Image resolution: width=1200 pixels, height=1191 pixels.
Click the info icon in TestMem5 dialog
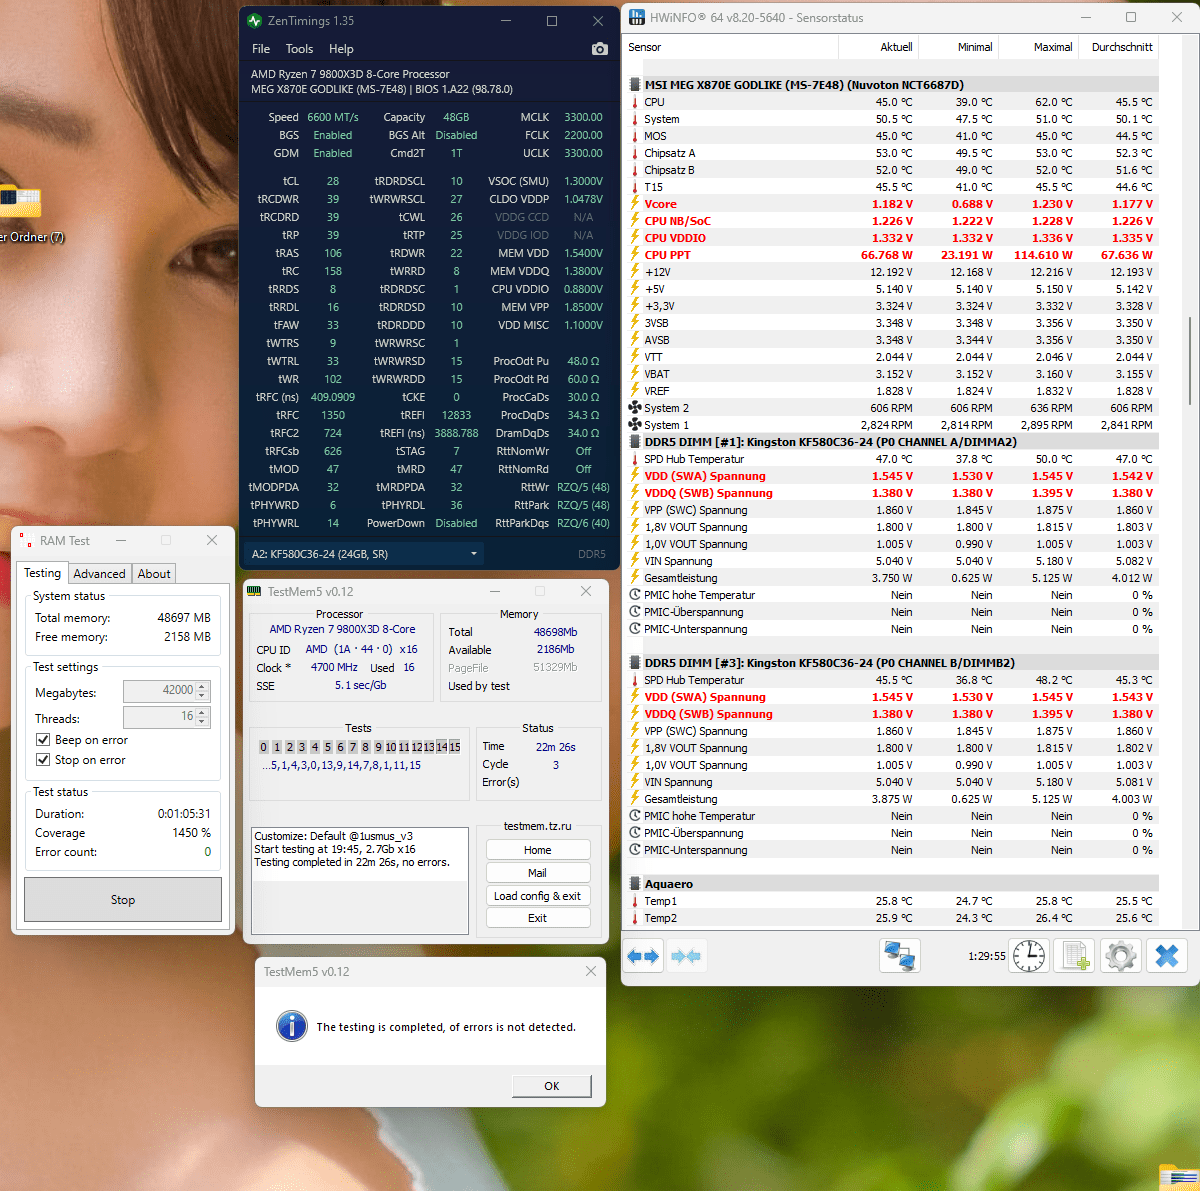291,1026
